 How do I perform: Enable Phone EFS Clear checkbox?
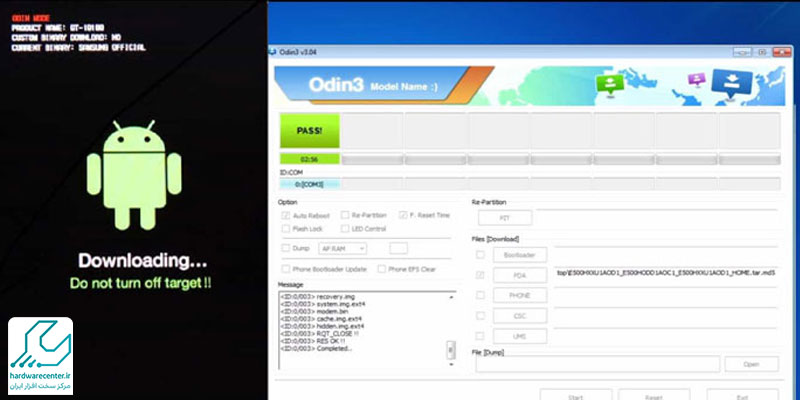point(381,269)
